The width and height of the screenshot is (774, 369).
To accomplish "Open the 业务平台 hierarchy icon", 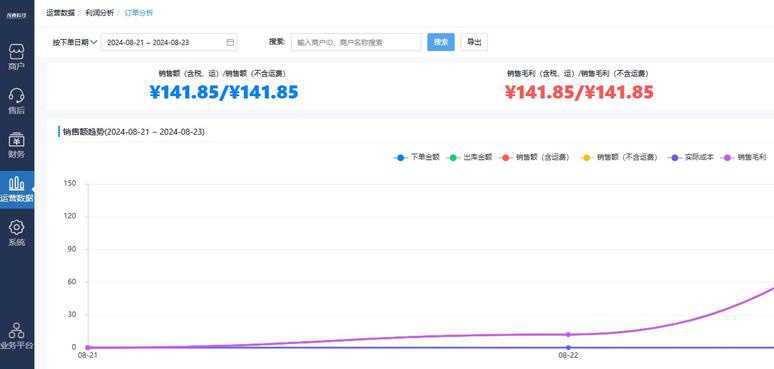I will click(x=16, y=331).
